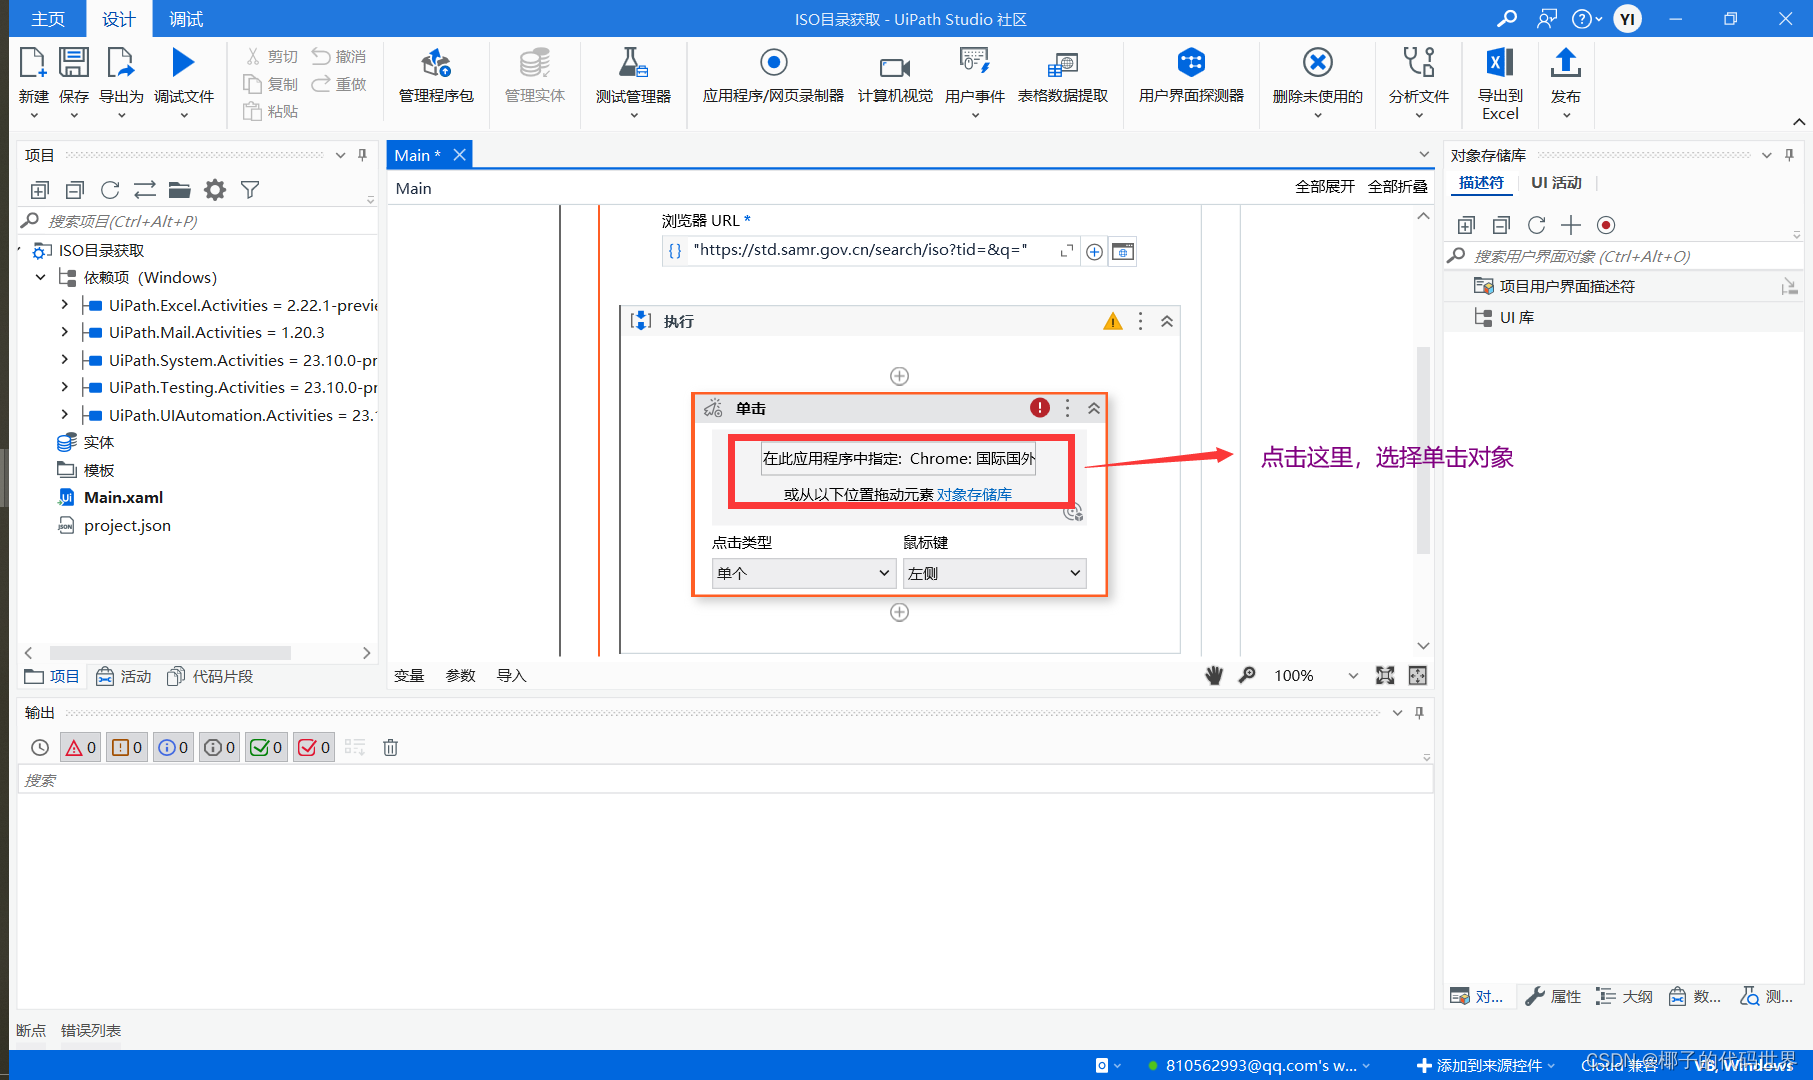
Task: Click 全部折叠 collapse all
Action: pos(1398,187)
